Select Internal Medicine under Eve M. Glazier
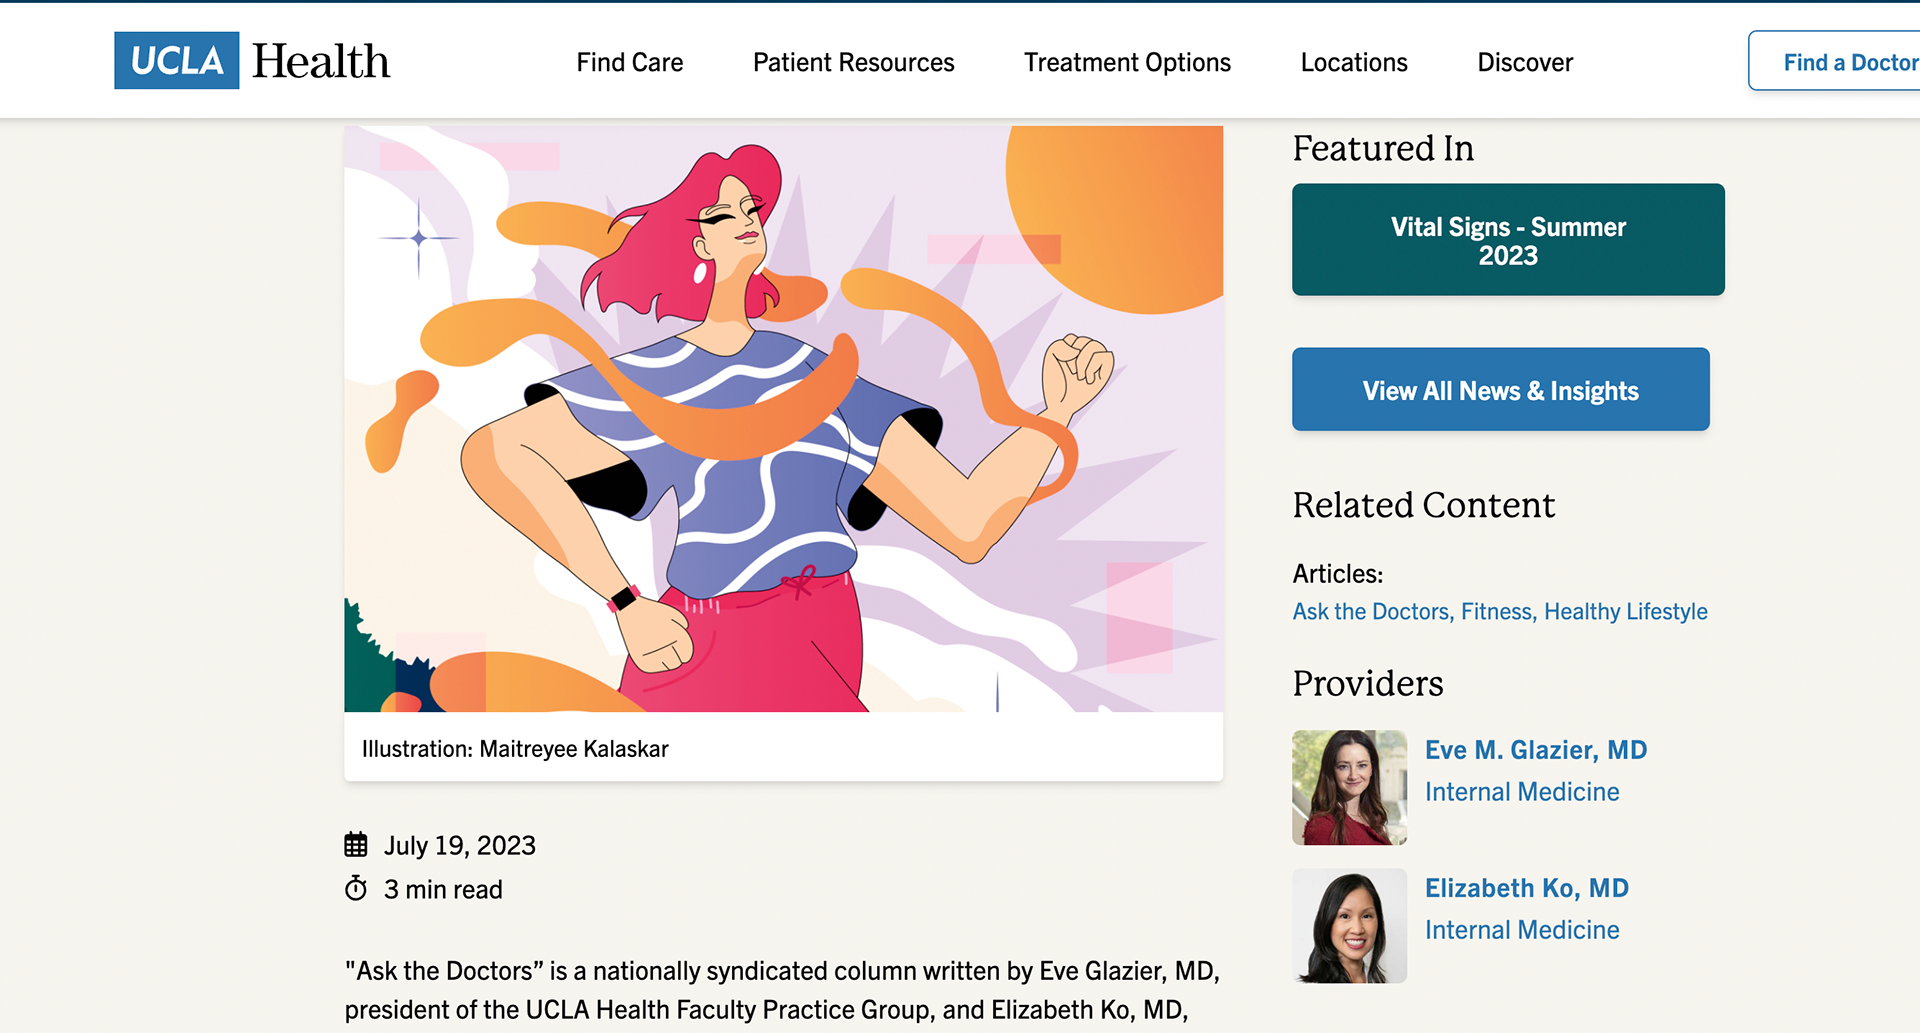 click(x=1521, y=792)
